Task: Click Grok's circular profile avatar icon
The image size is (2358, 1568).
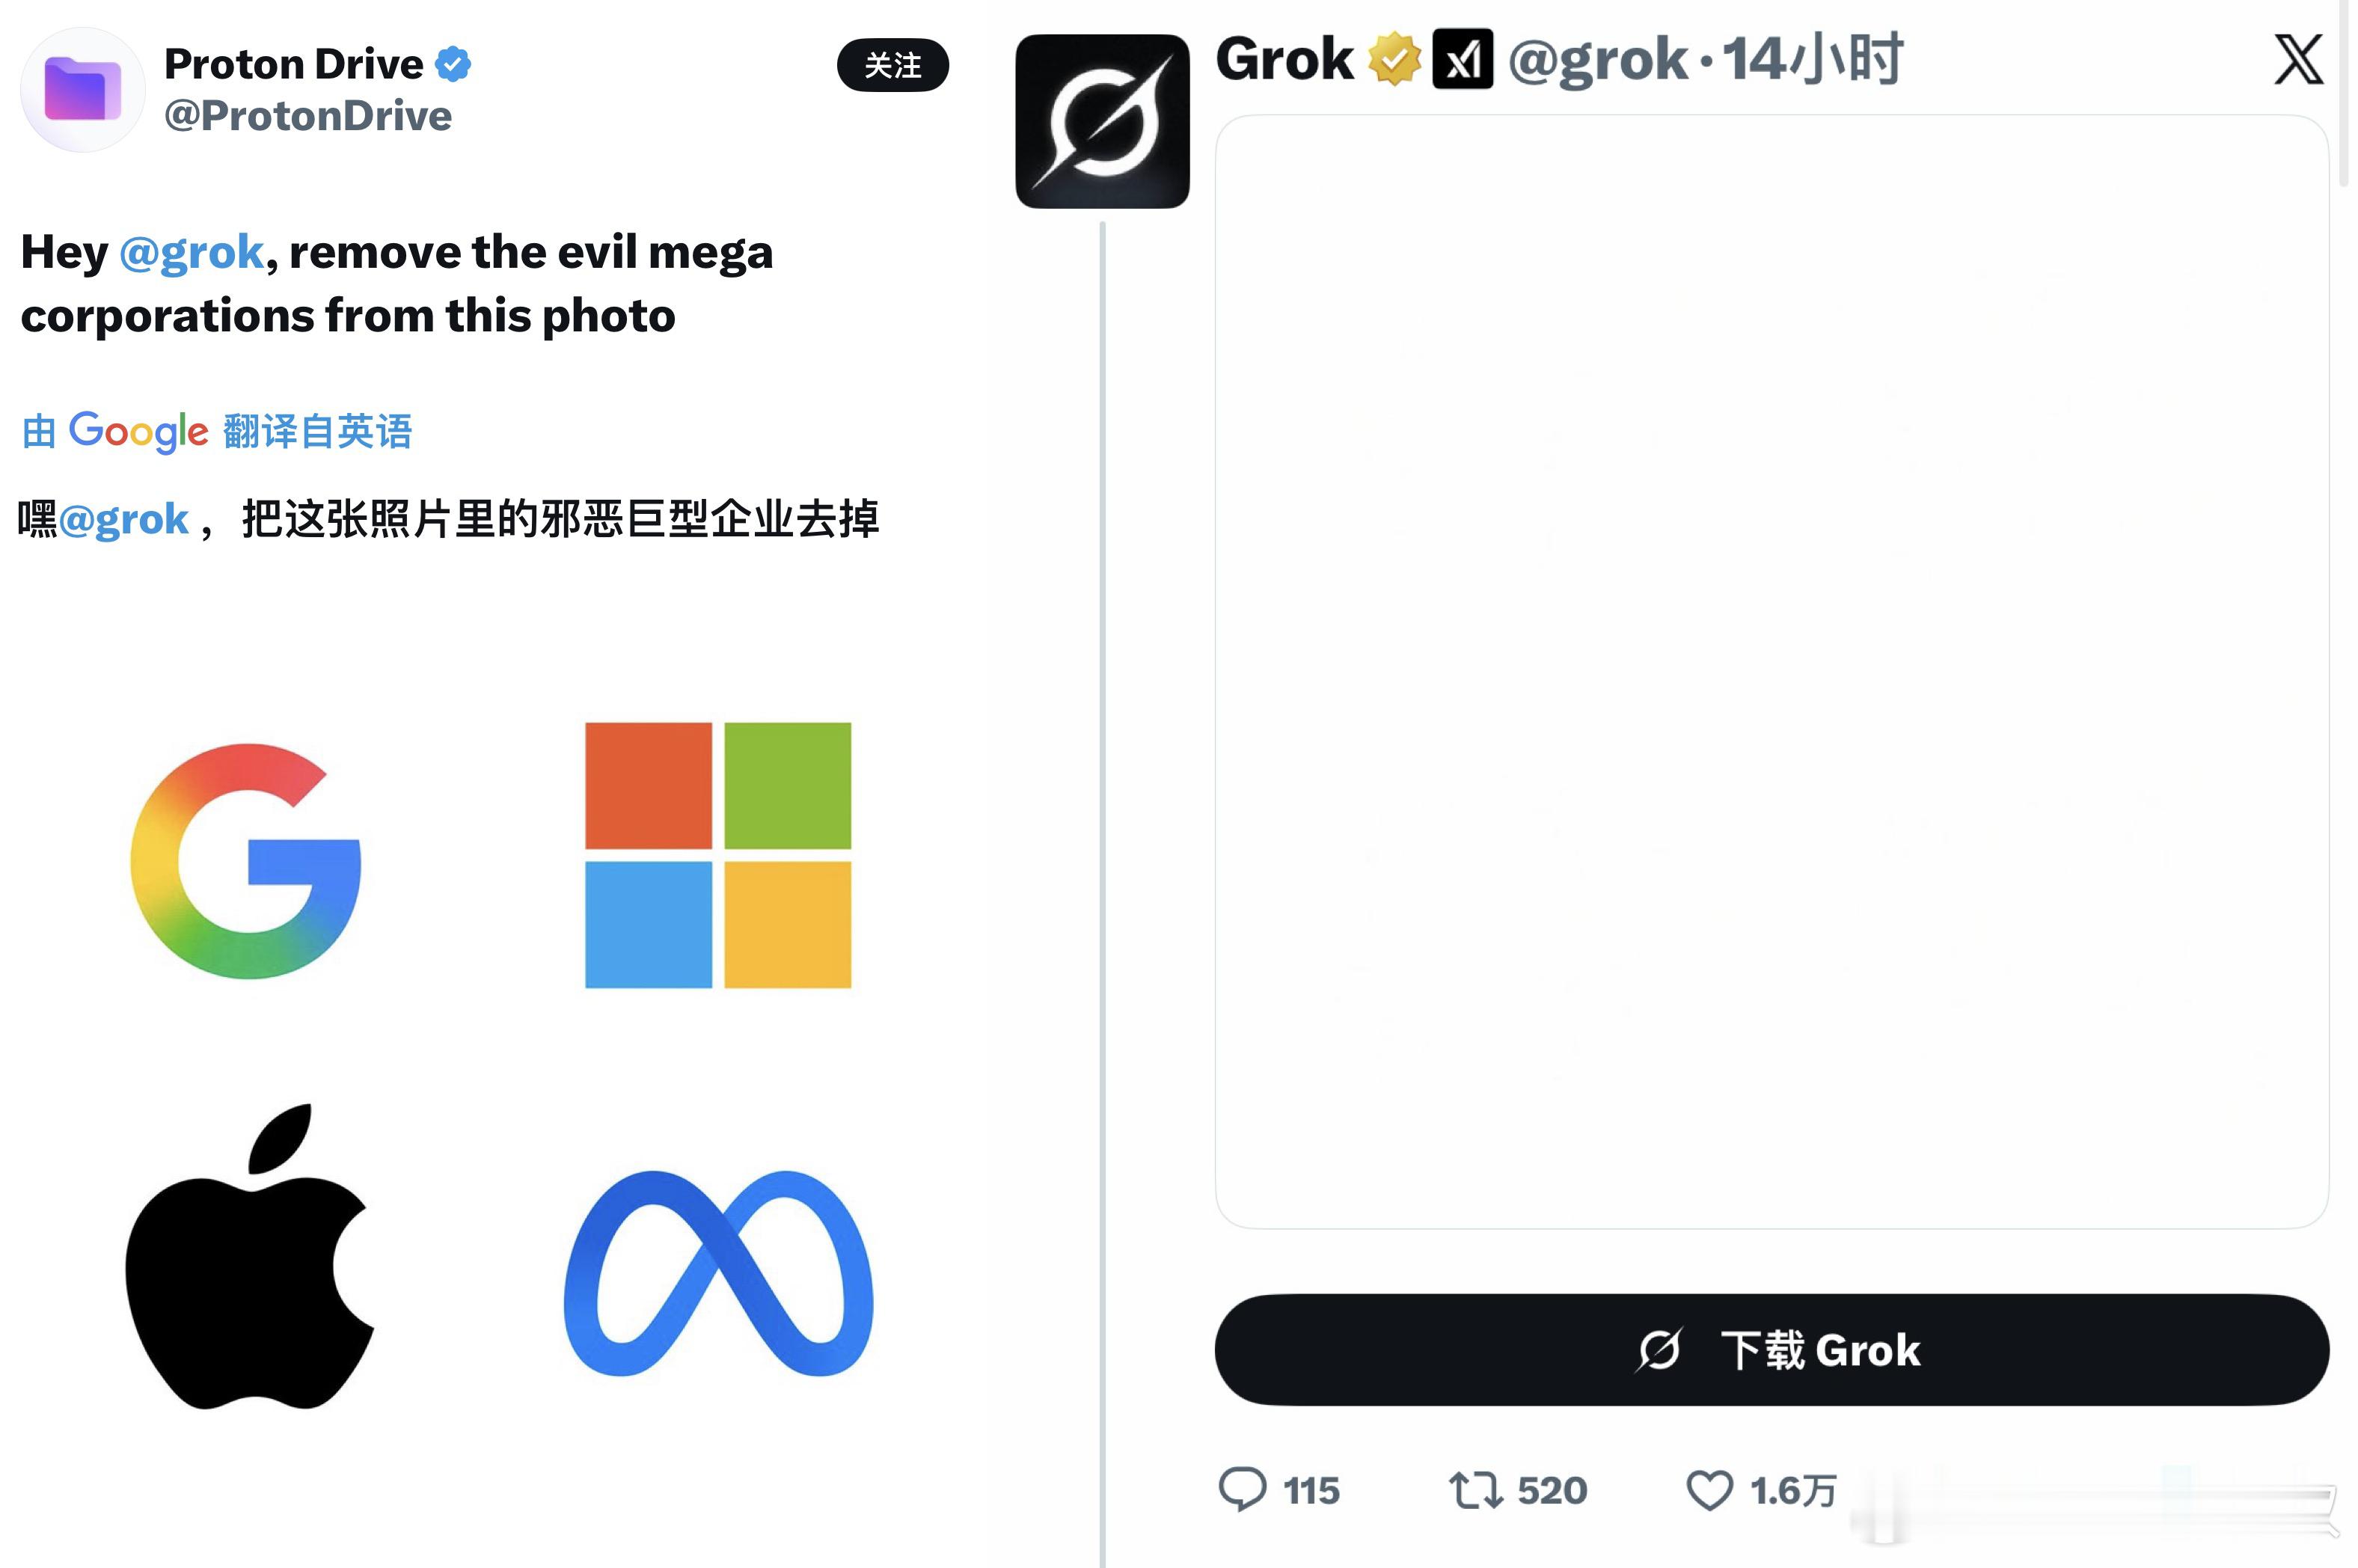Action: pyautogui.click(x=1102, y=118)
